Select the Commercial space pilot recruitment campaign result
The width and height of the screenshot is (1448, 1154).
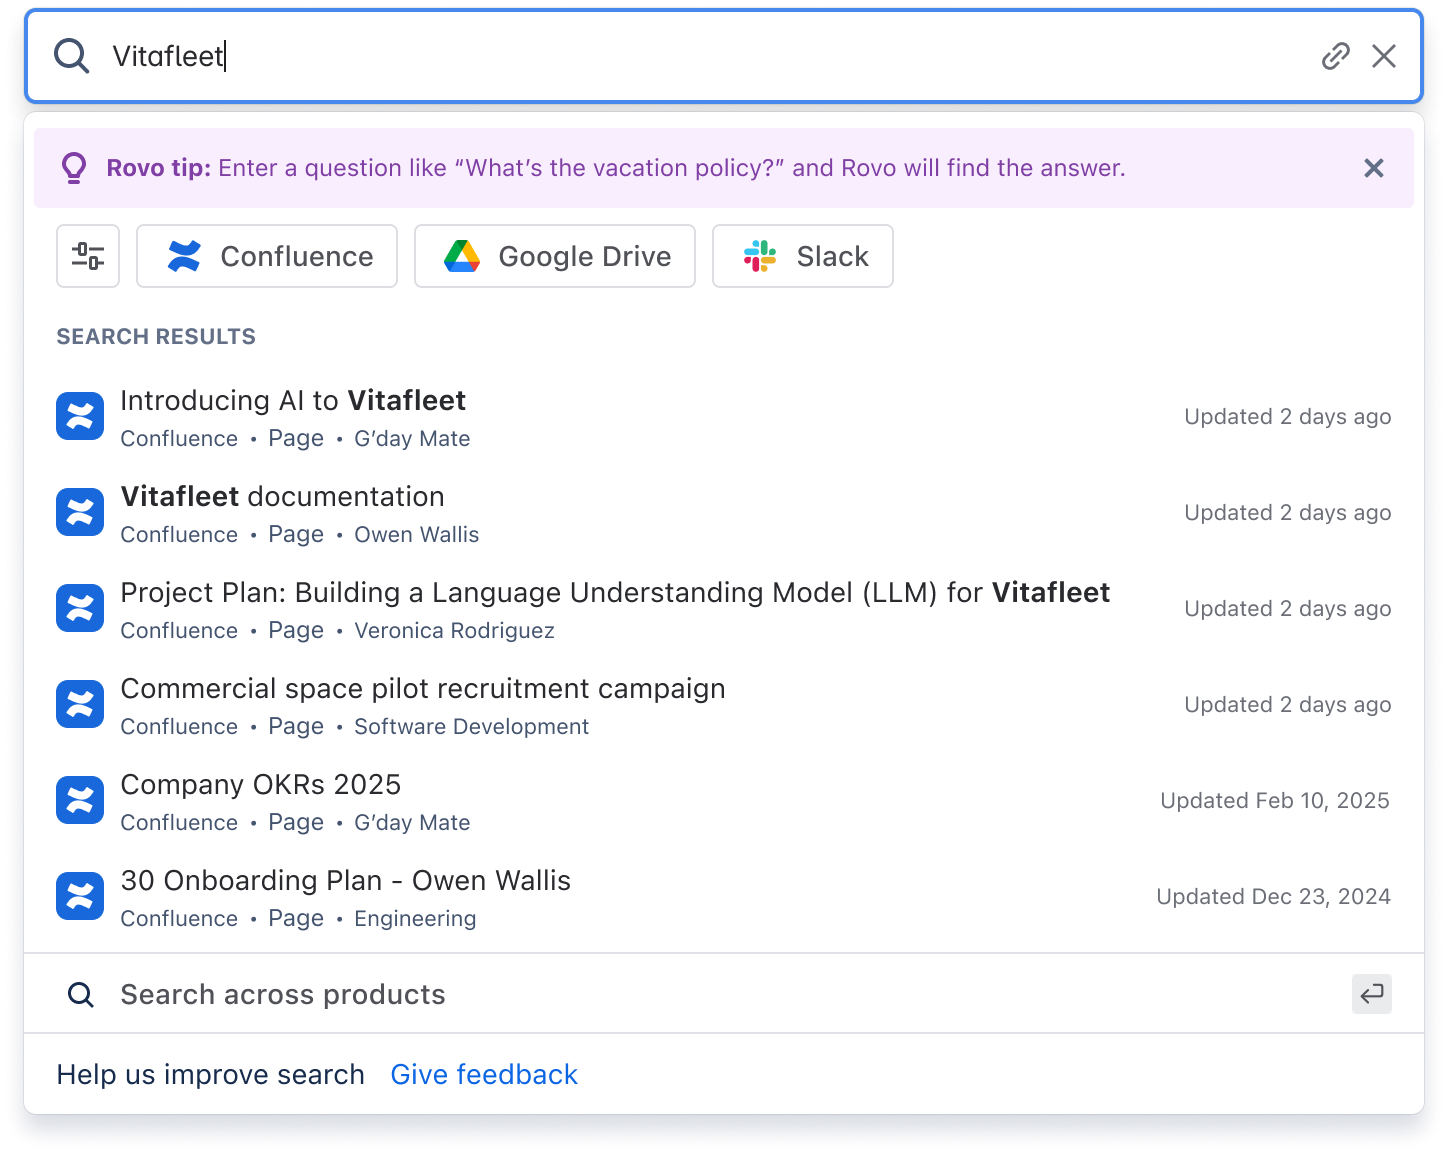(422, 688)
